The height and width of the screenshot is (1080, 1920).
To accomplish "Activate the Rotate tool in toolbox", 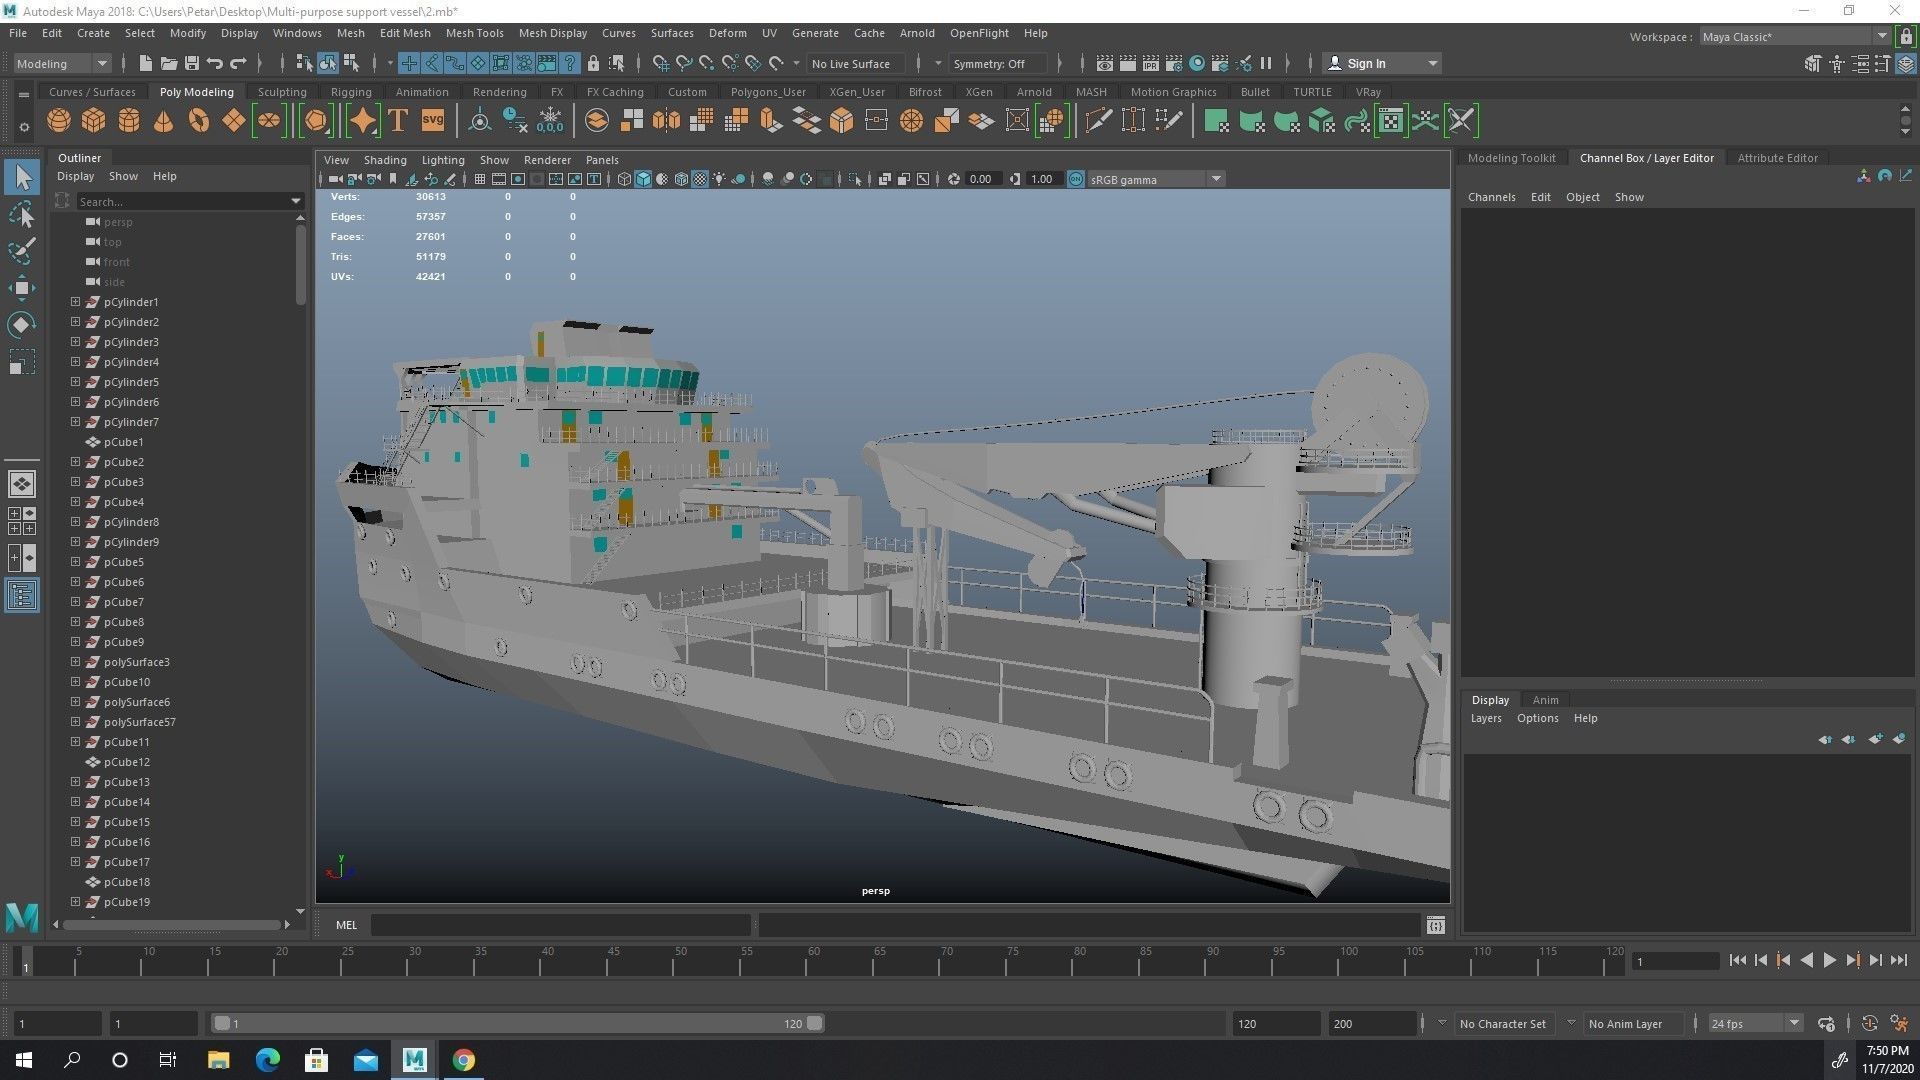I will (x=22, y=325).
